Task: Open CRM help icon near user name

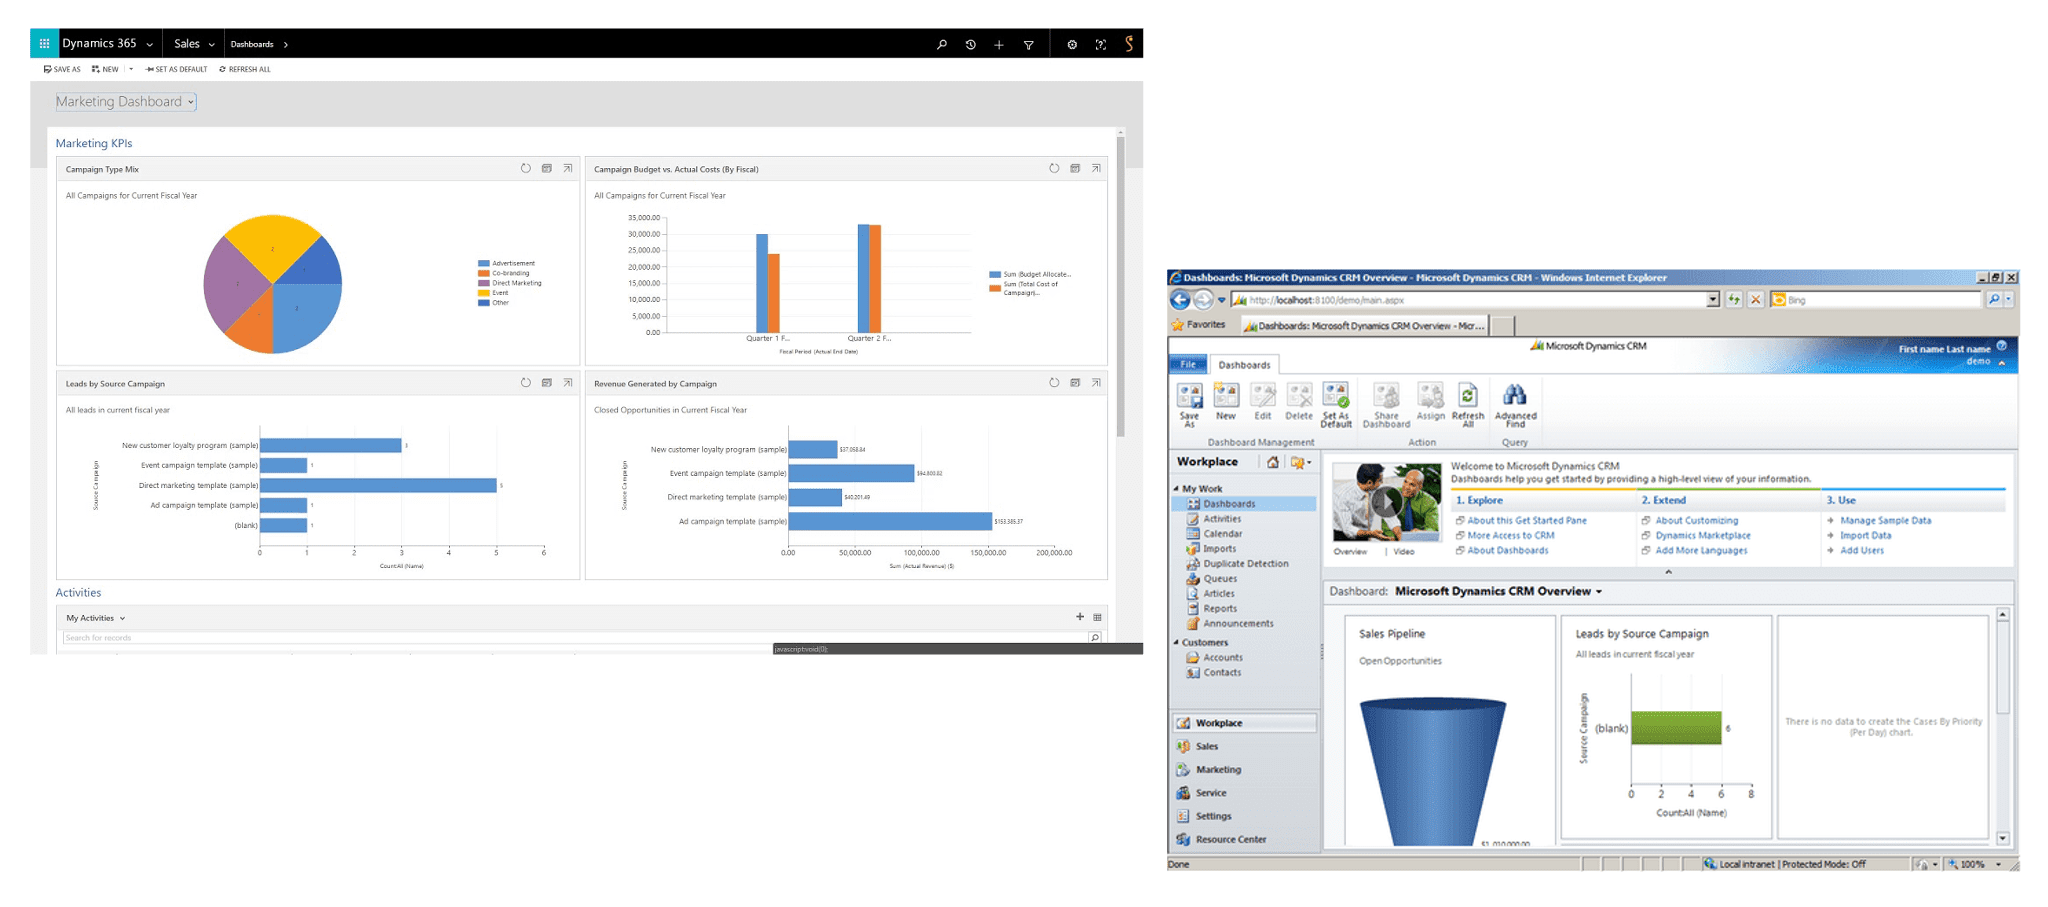Action: [2001, 346]
